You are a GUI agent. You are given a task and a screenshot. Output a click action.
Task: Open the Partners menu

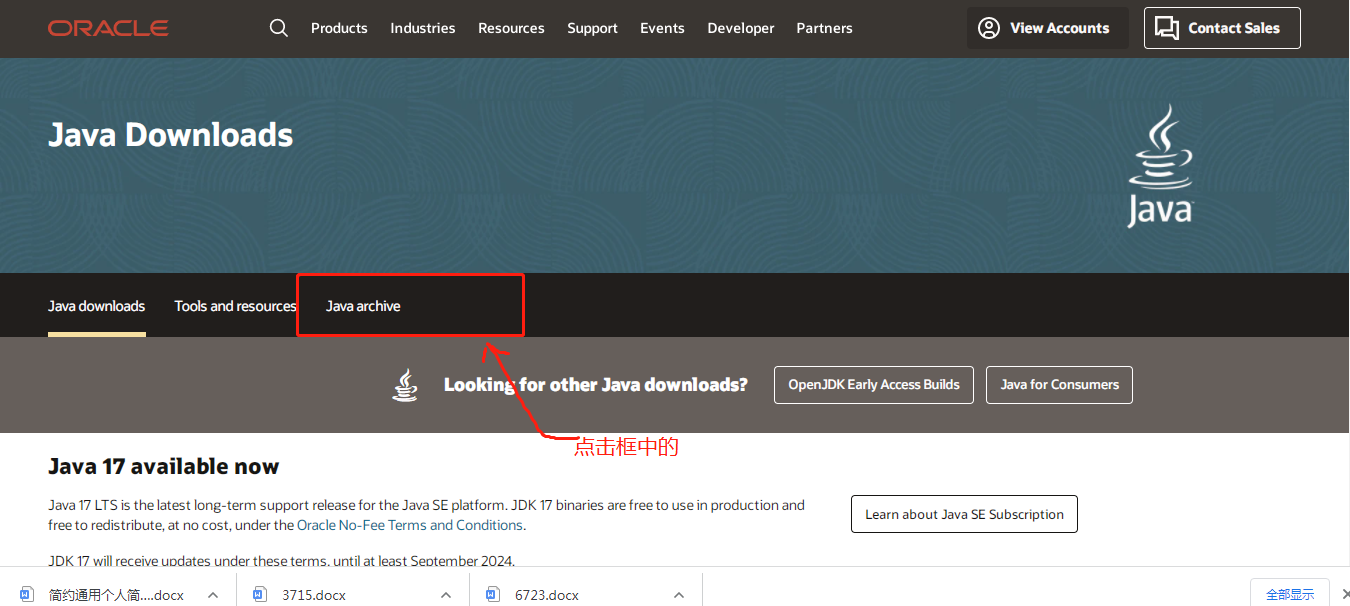click(825, 28)
